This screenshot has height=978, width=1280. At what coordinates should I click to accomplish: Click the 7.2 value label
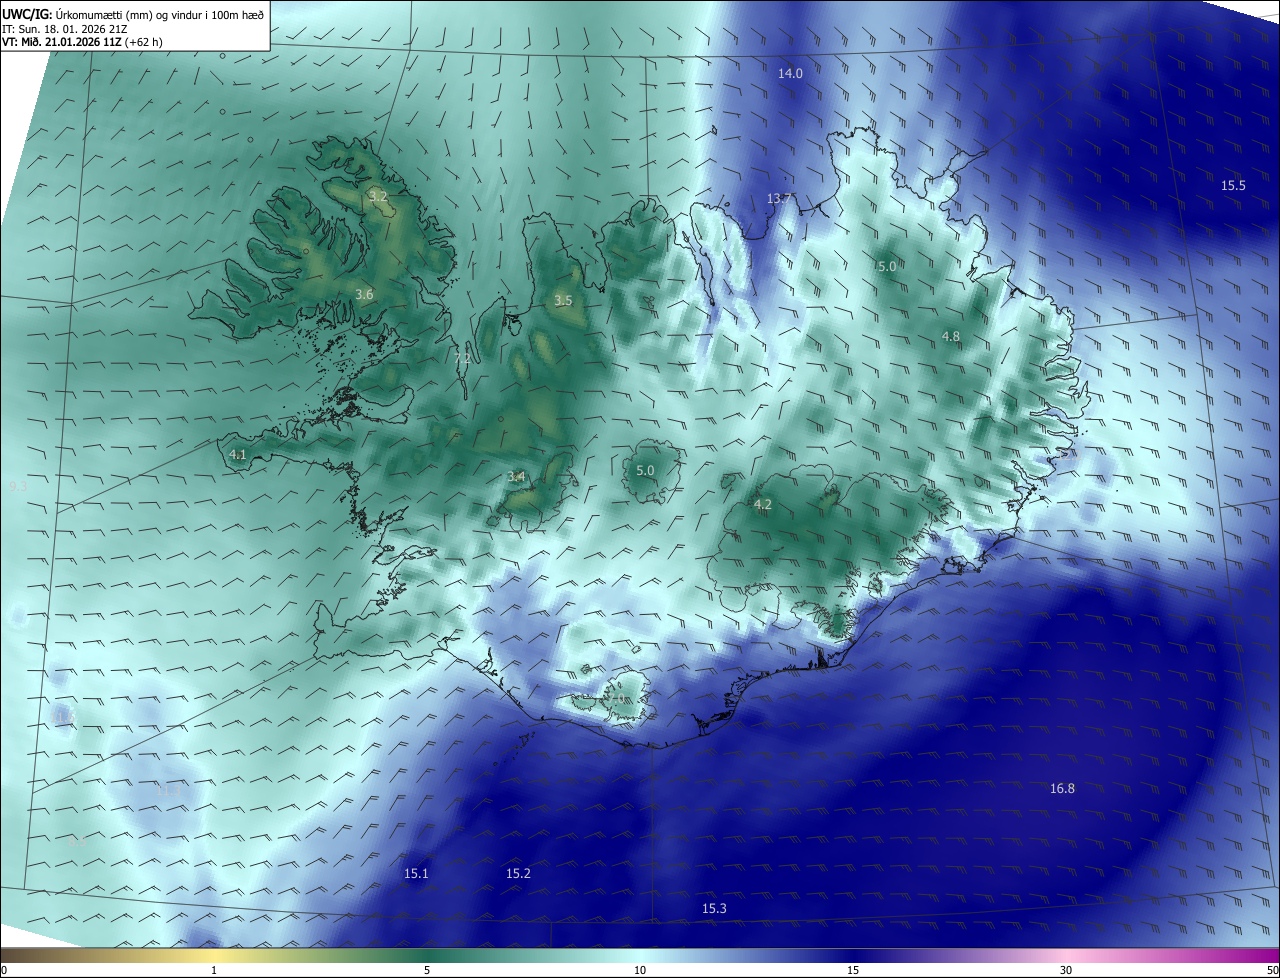point(462,358)
